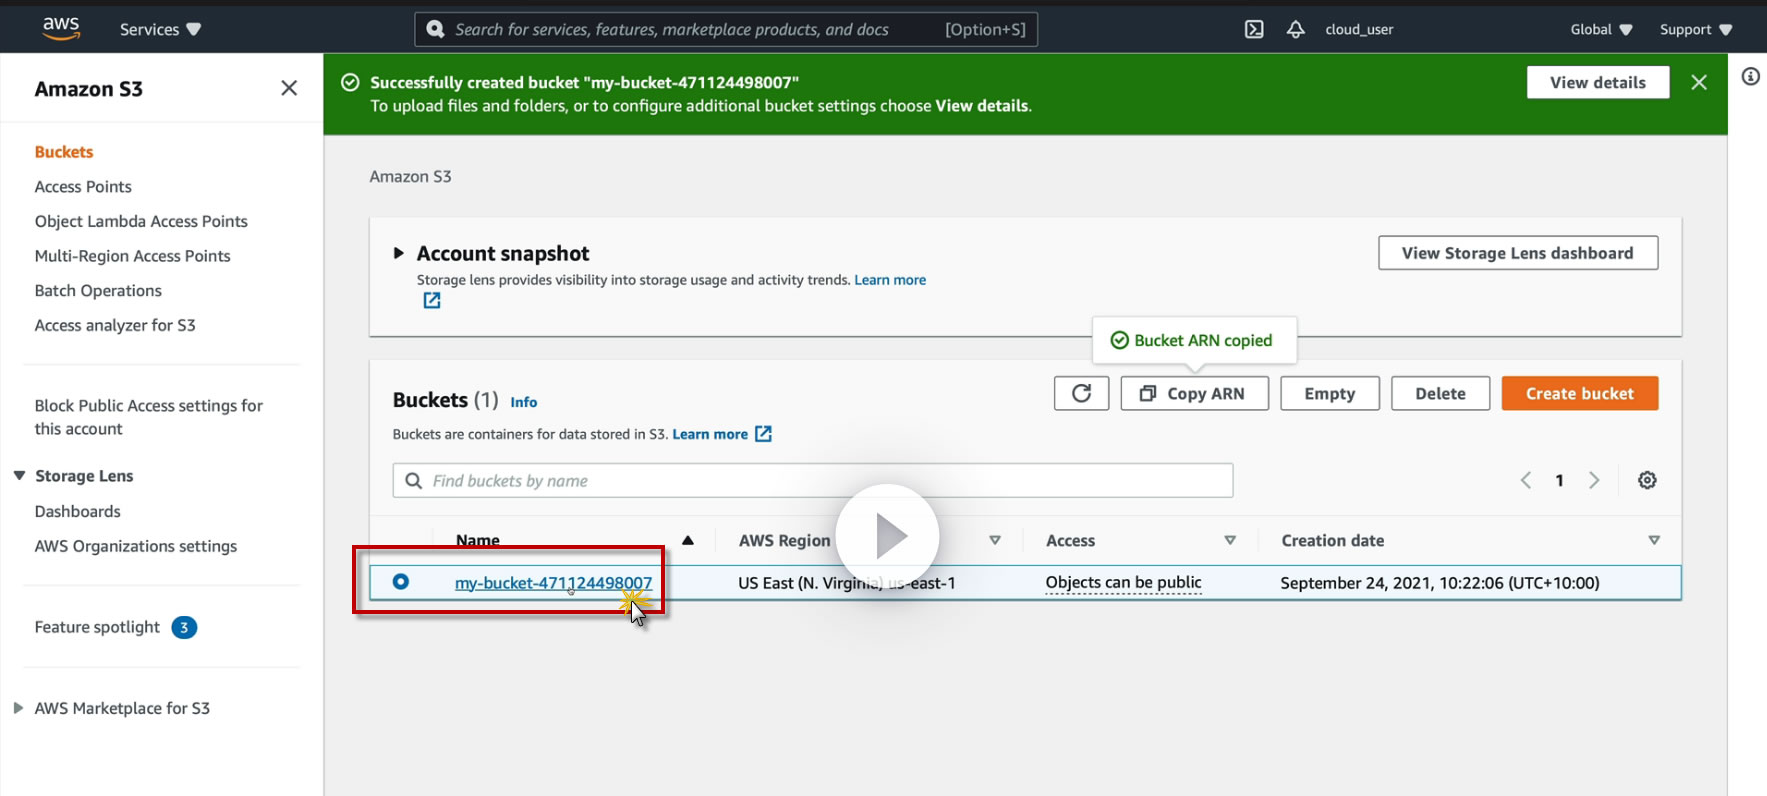Viewport: 1767px width, 796px height.
Task: Expand AWS Marketplace for S3
Action: pyautogui.click(x=18, y=708)
